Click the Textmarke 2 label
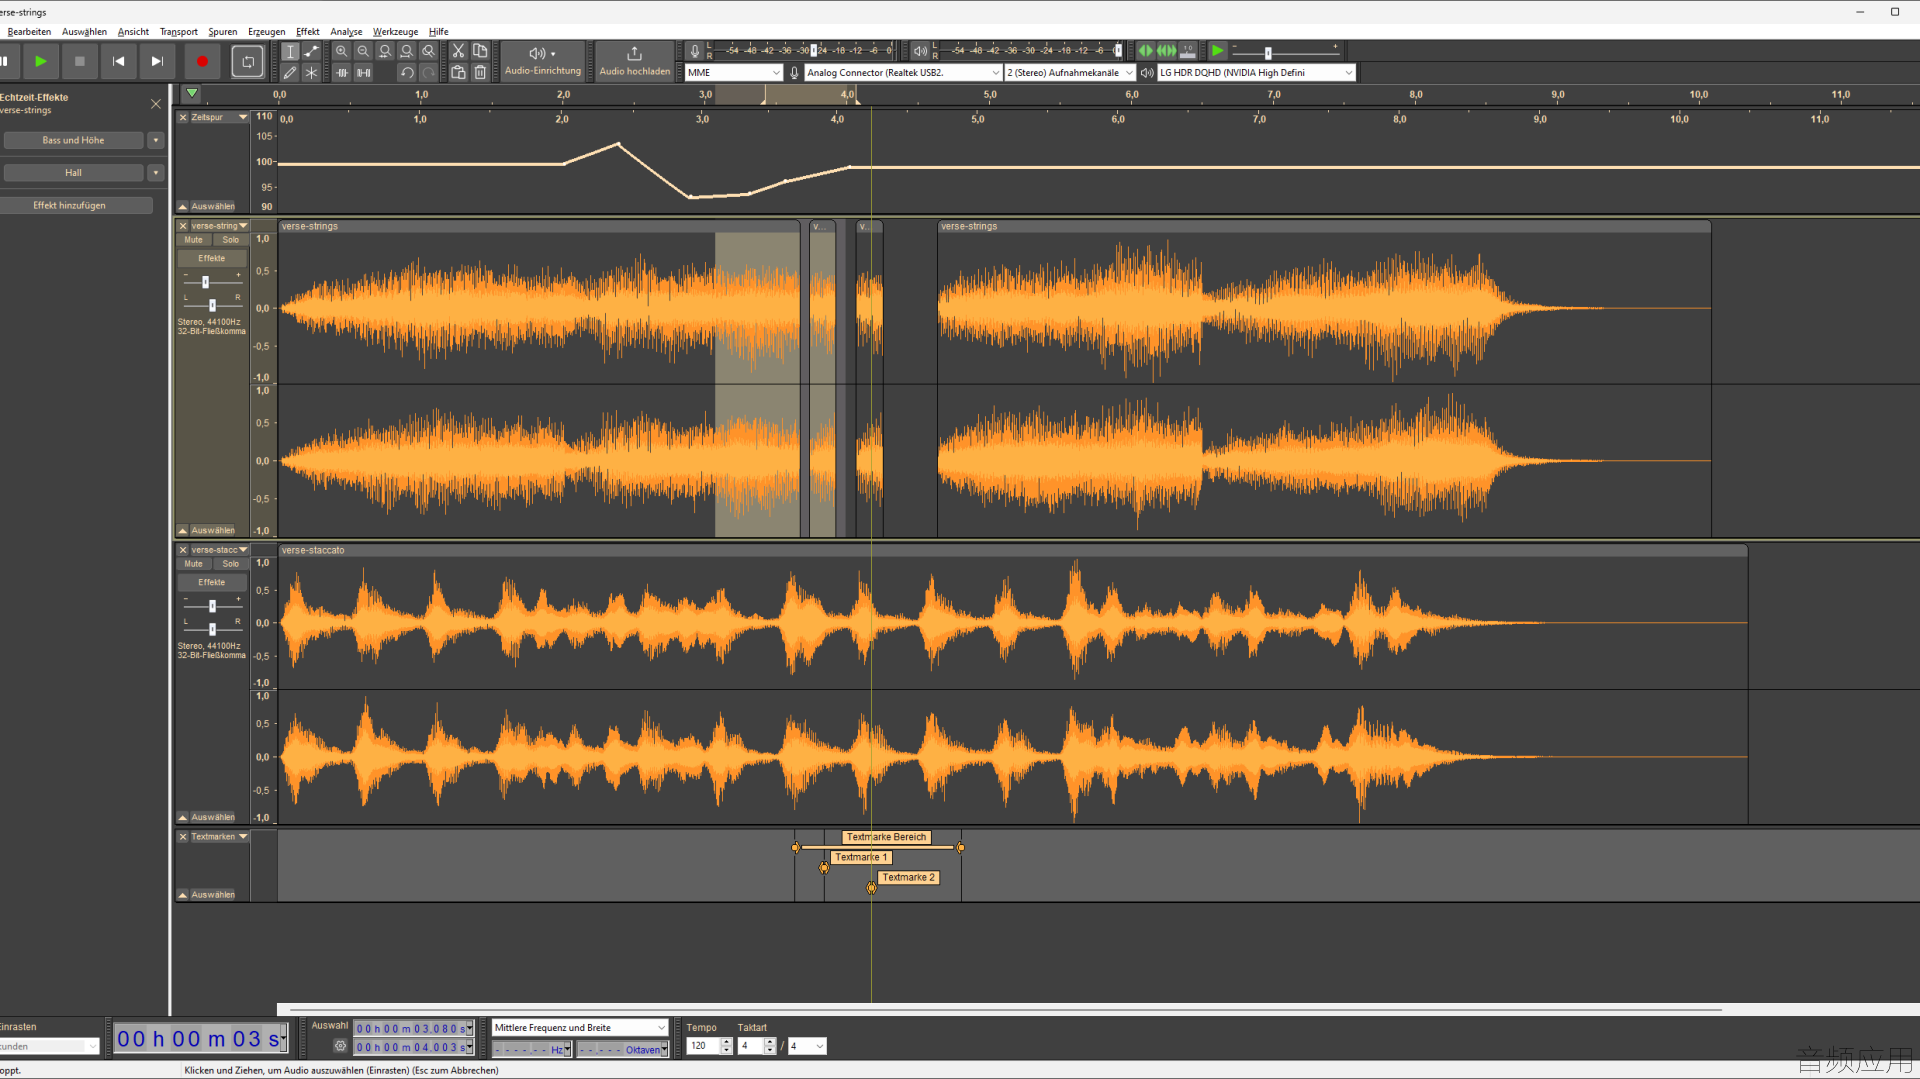Screen dimensions: 1920x1079 pyautogui.click(x=908, y=878)
